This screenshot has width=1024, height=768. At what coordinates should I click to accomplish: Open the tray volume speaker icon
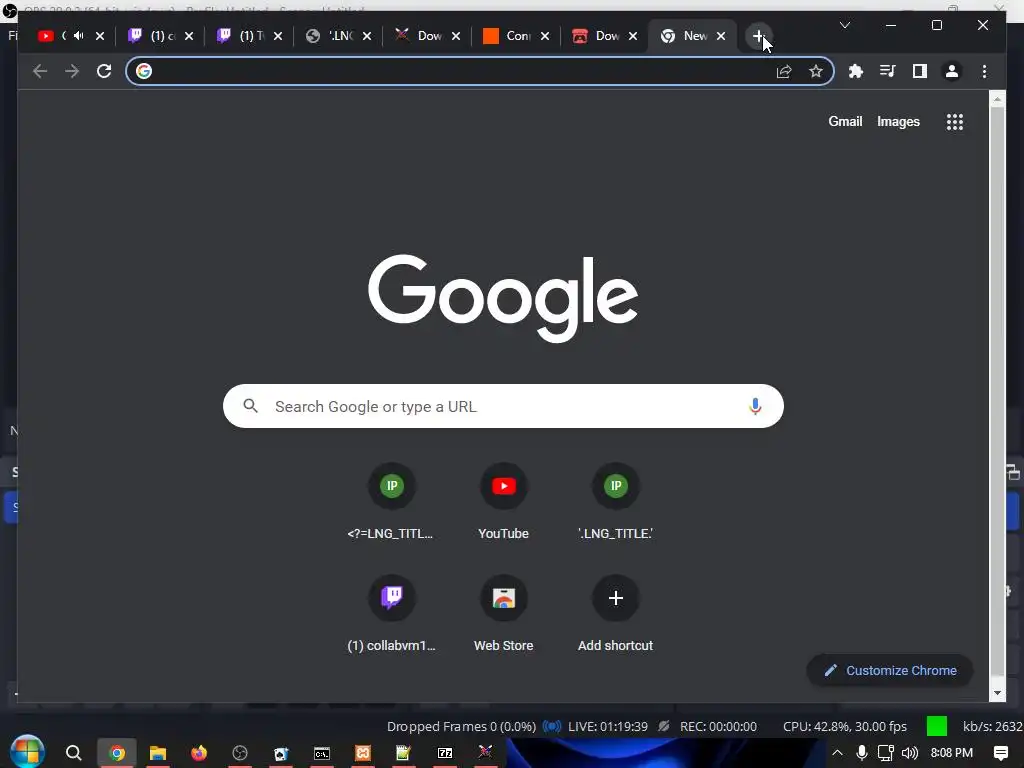[x=910, y=753]
